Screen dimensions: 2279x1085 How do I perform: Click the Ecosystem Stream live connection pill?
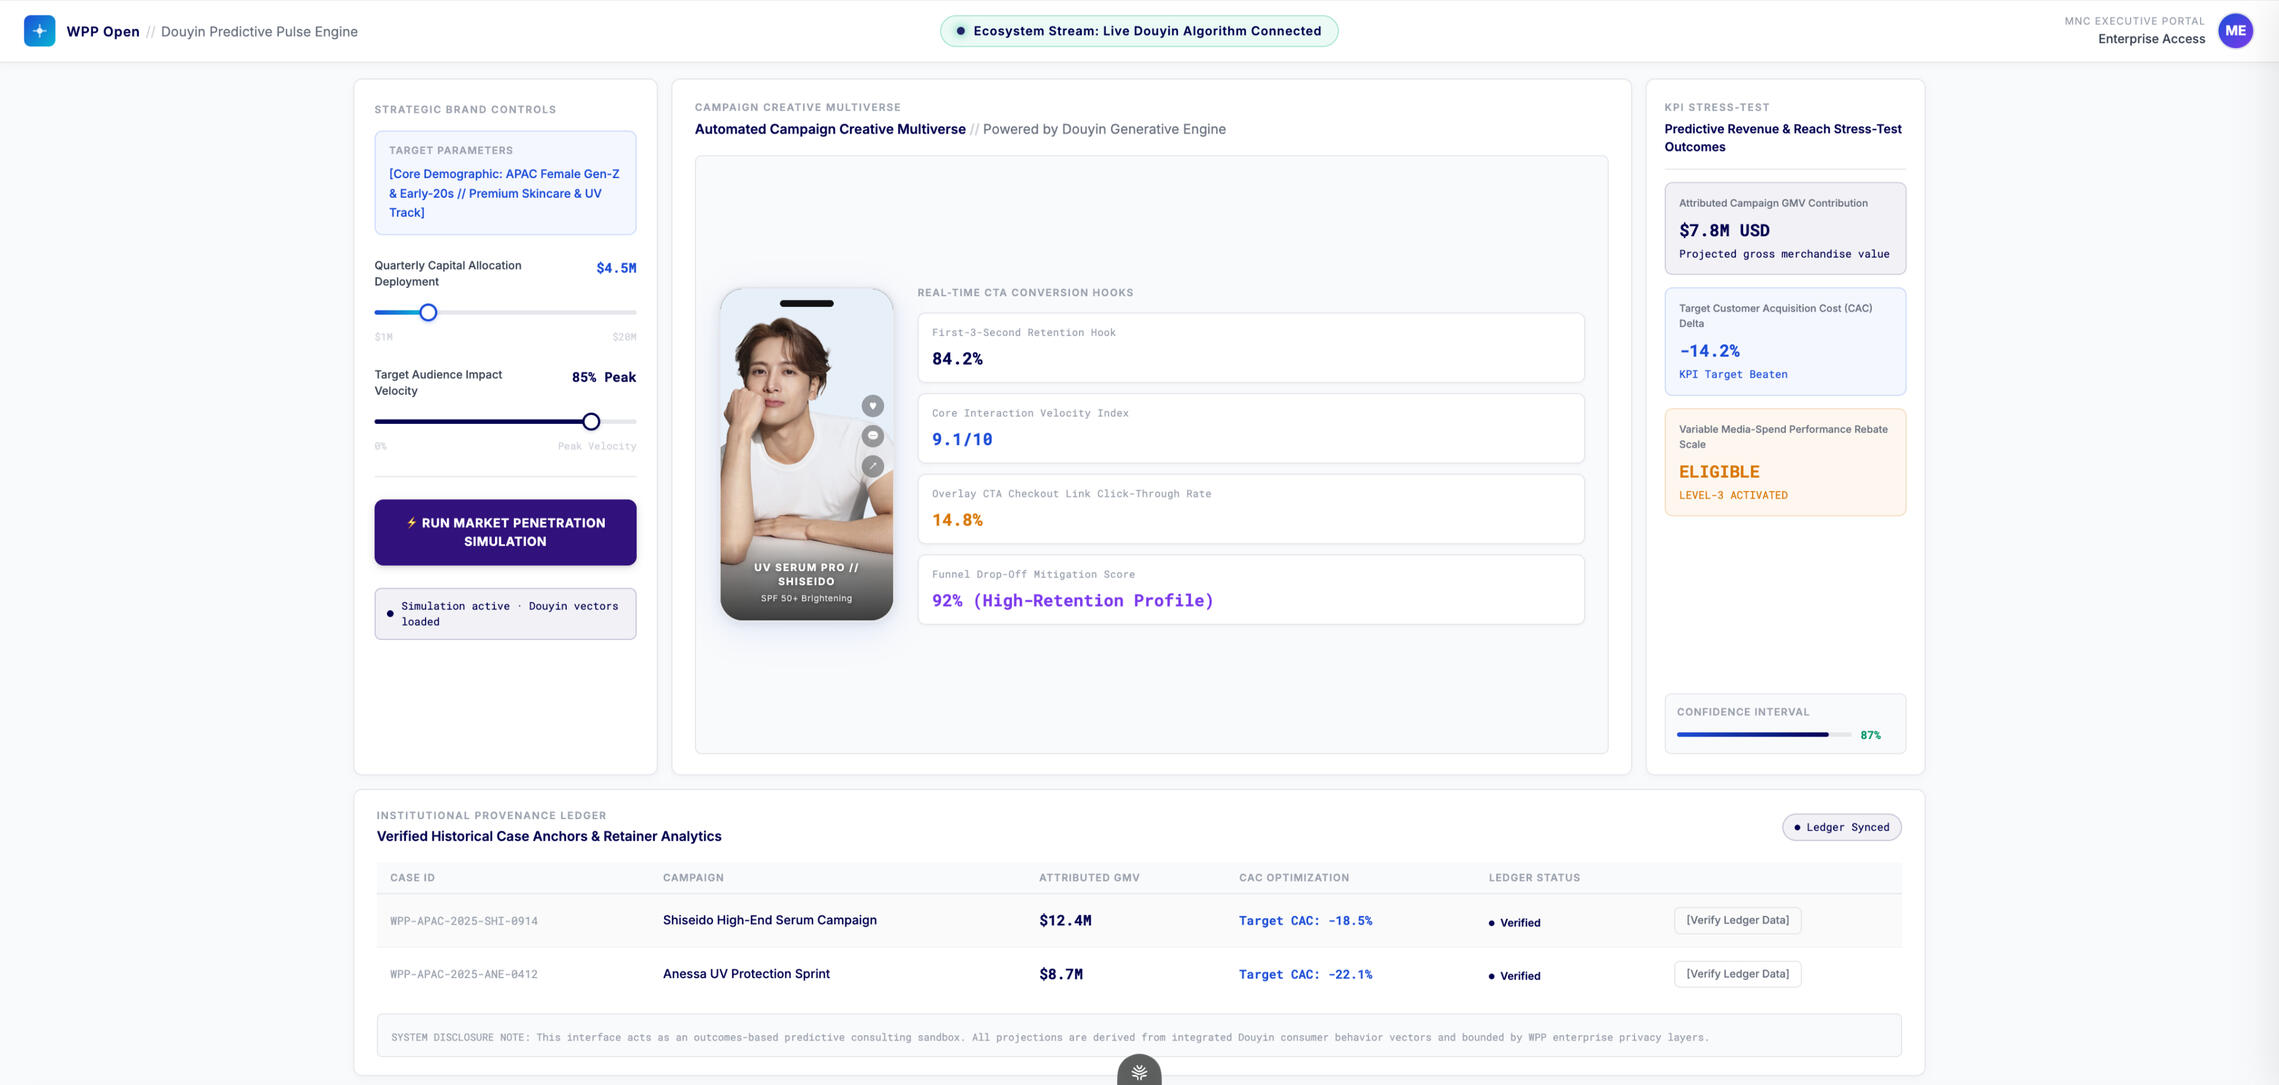(1139, 31)
